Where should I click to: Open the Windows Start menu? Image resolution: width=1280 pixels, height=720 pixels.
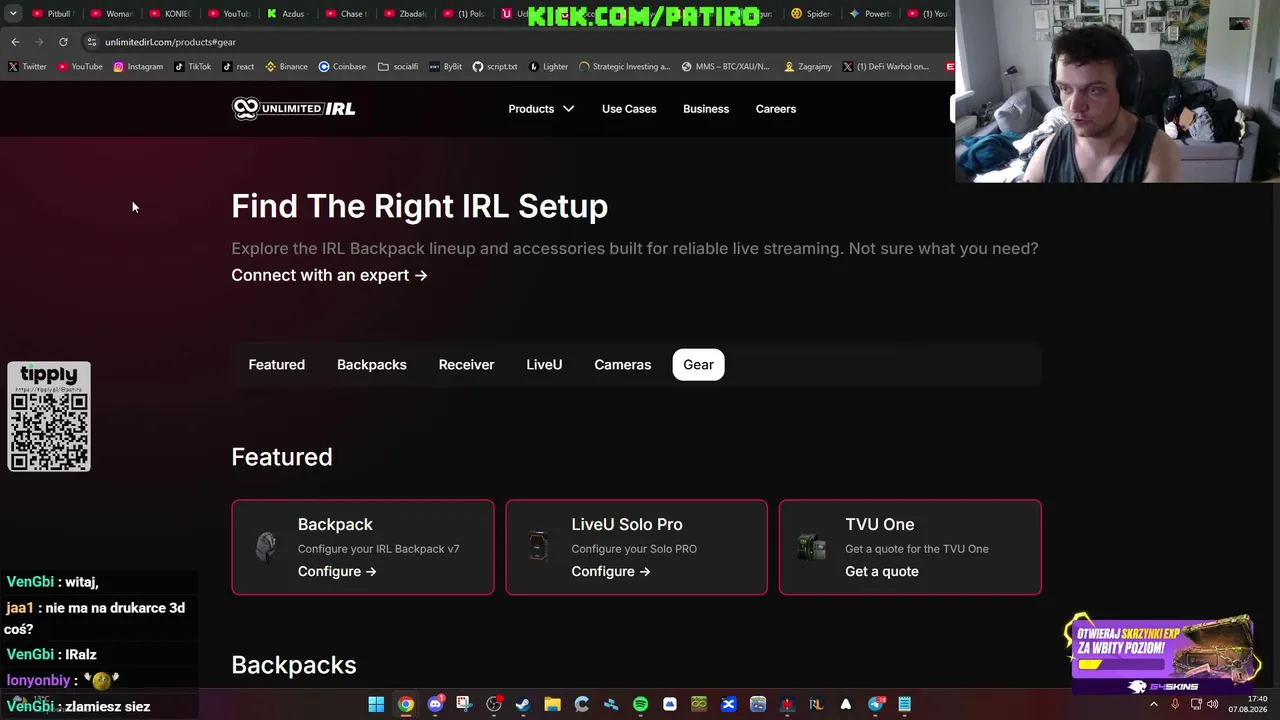click(376, 705)
